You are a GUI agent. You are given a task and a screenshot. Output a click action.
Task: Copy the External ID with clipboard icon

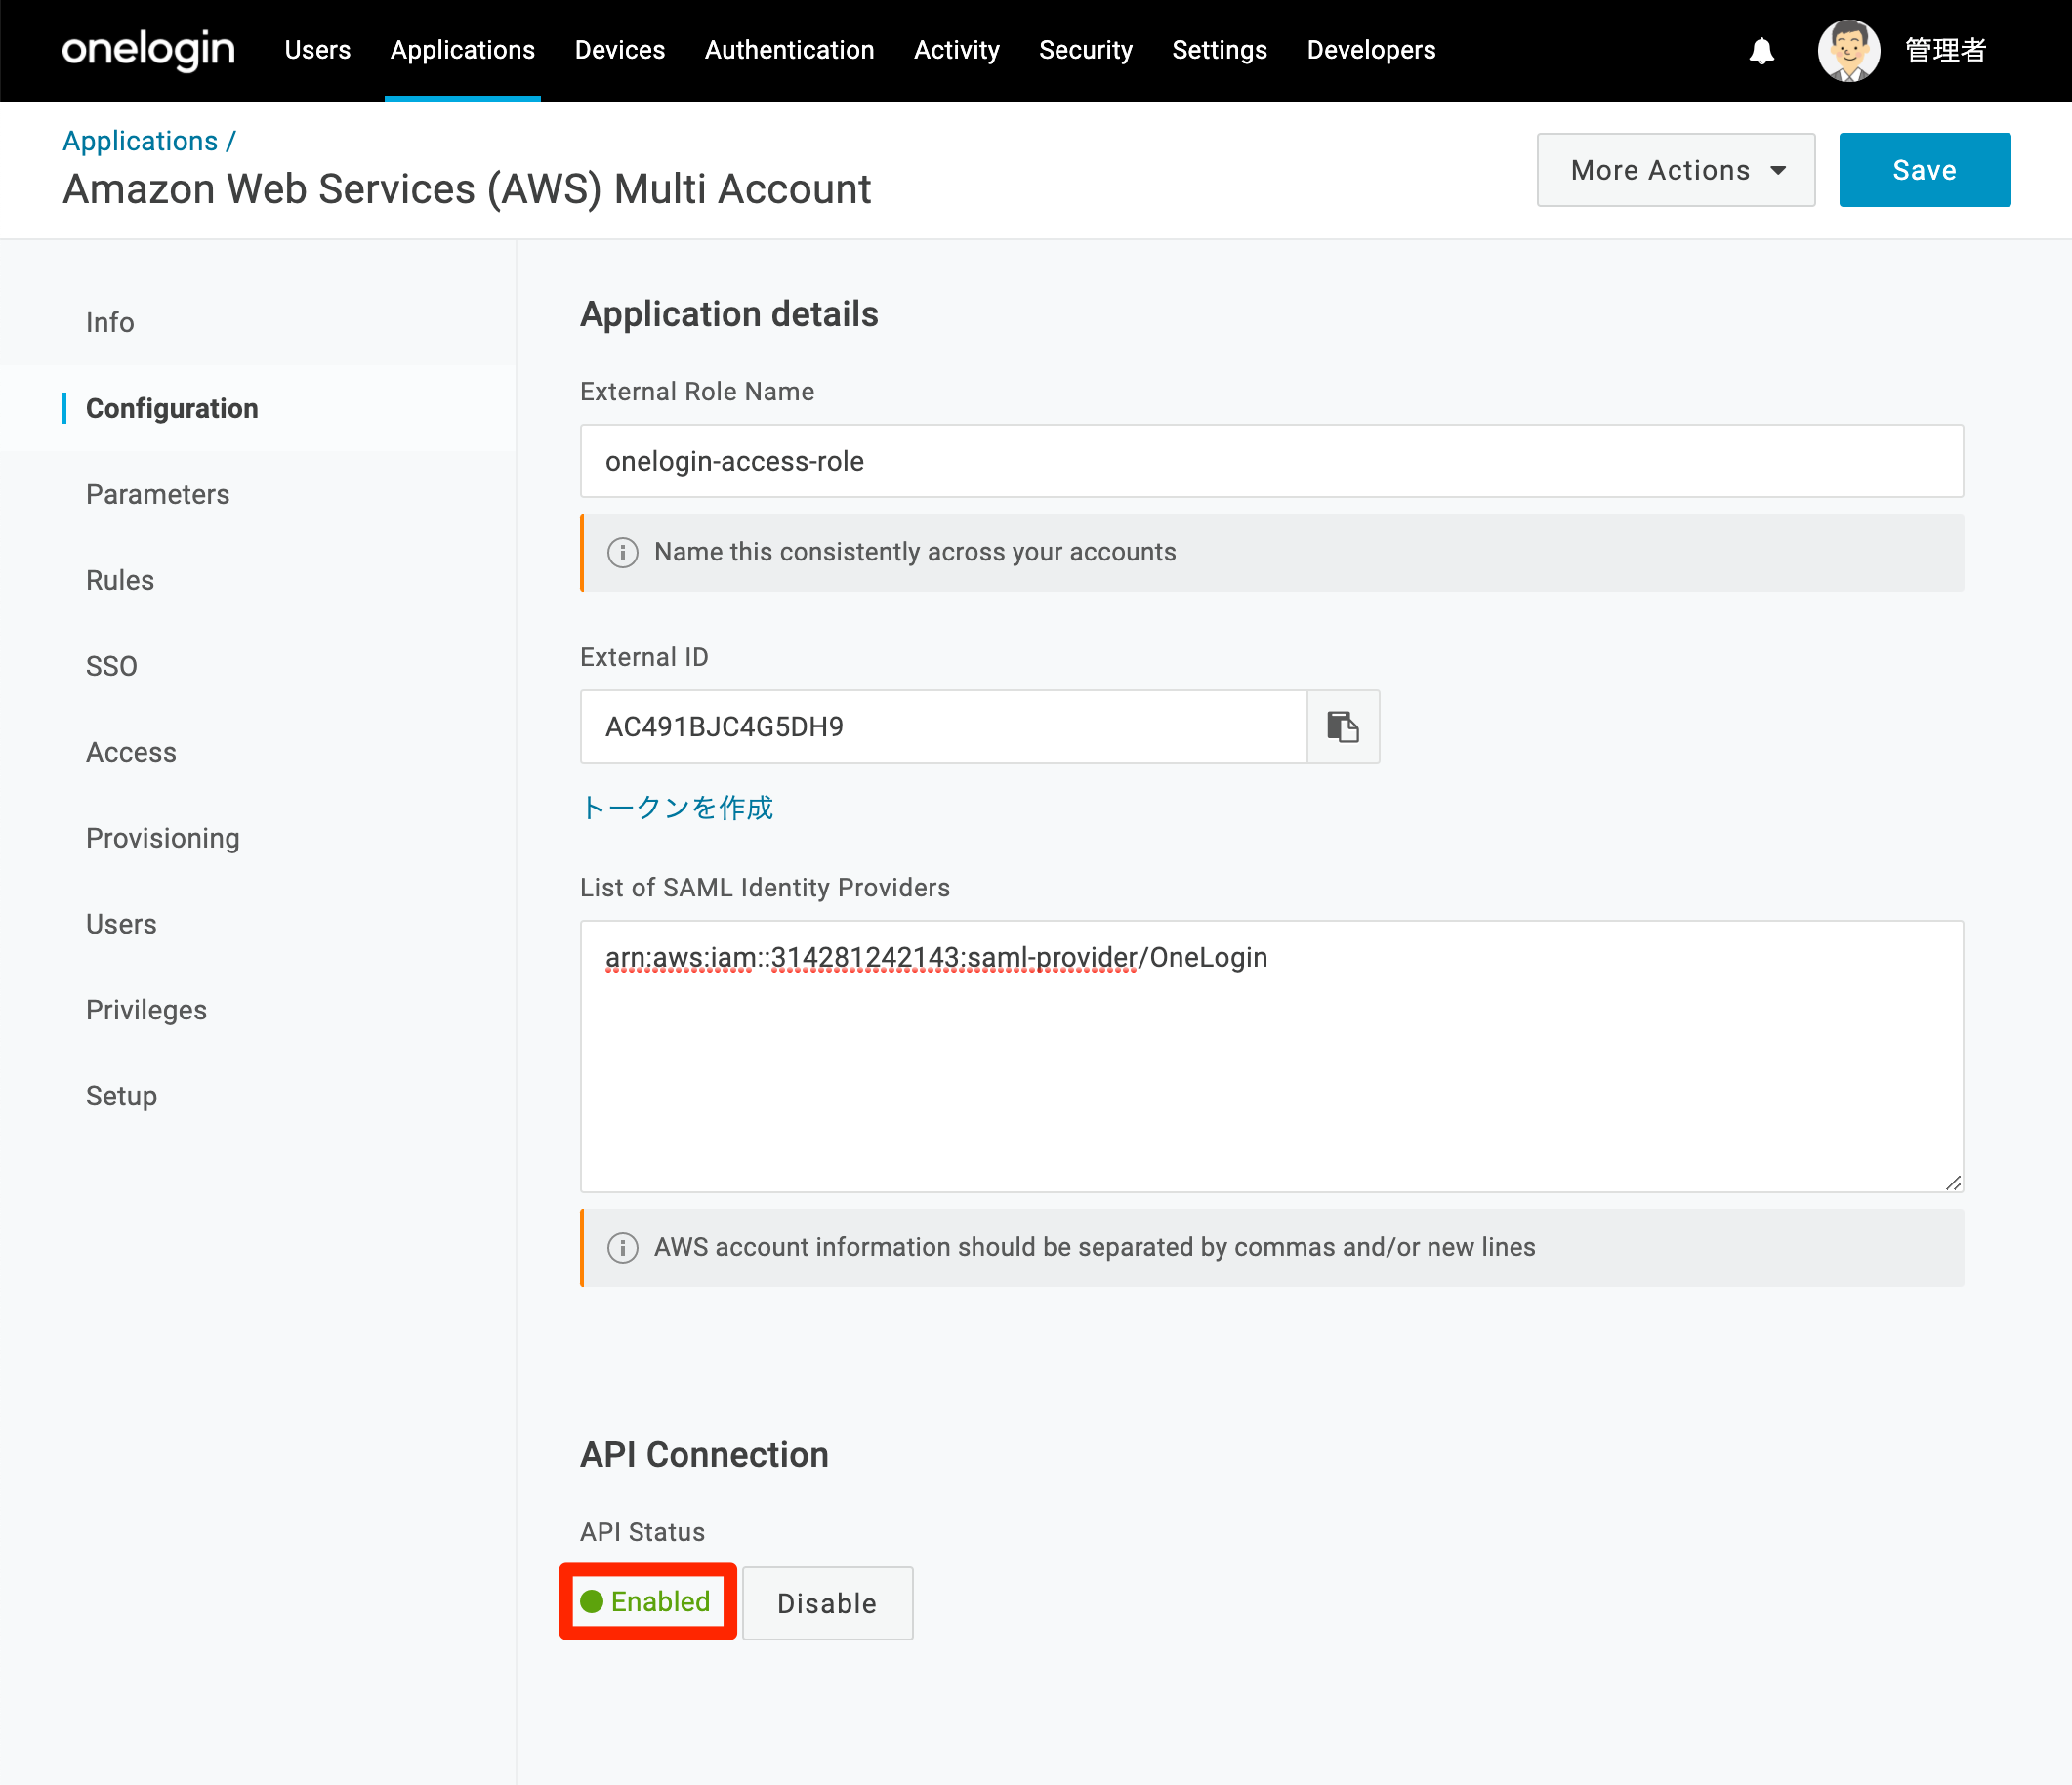(1343, 726)
